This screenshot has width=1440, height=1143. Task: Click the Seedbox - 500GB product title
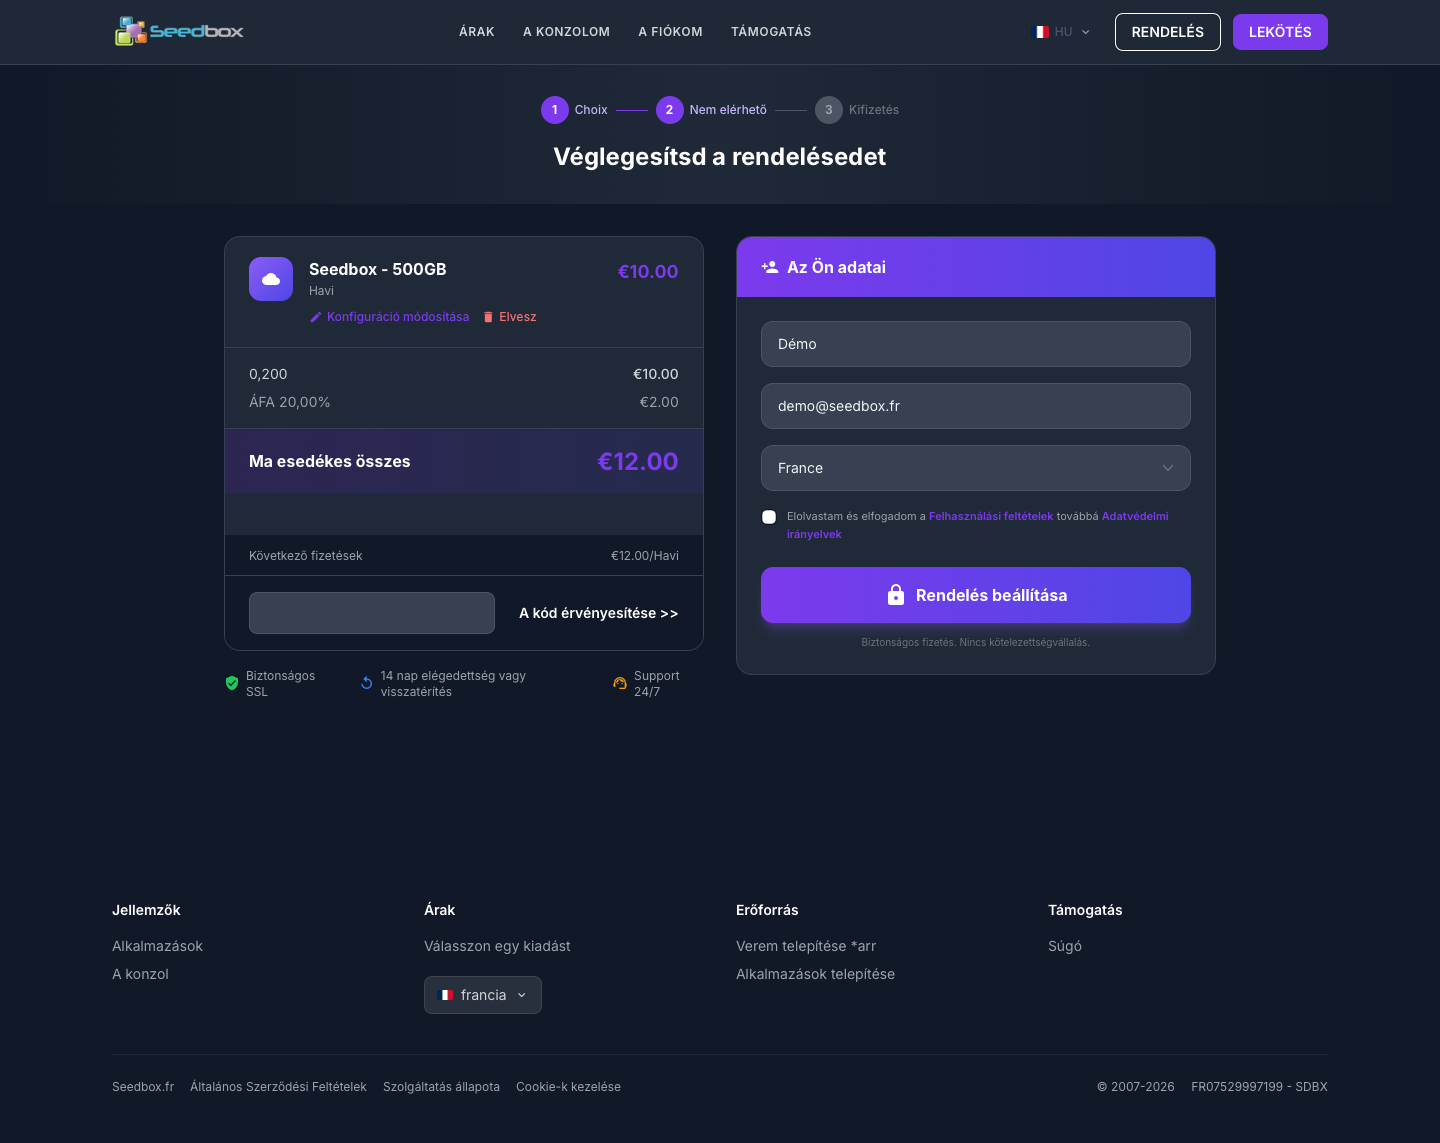click(378, 269)
